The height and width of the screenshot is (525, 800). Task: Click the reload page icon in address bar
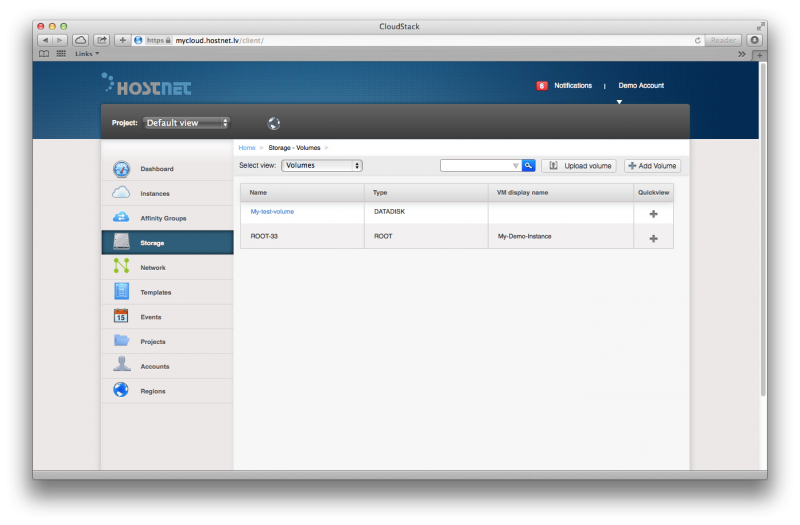697,40
